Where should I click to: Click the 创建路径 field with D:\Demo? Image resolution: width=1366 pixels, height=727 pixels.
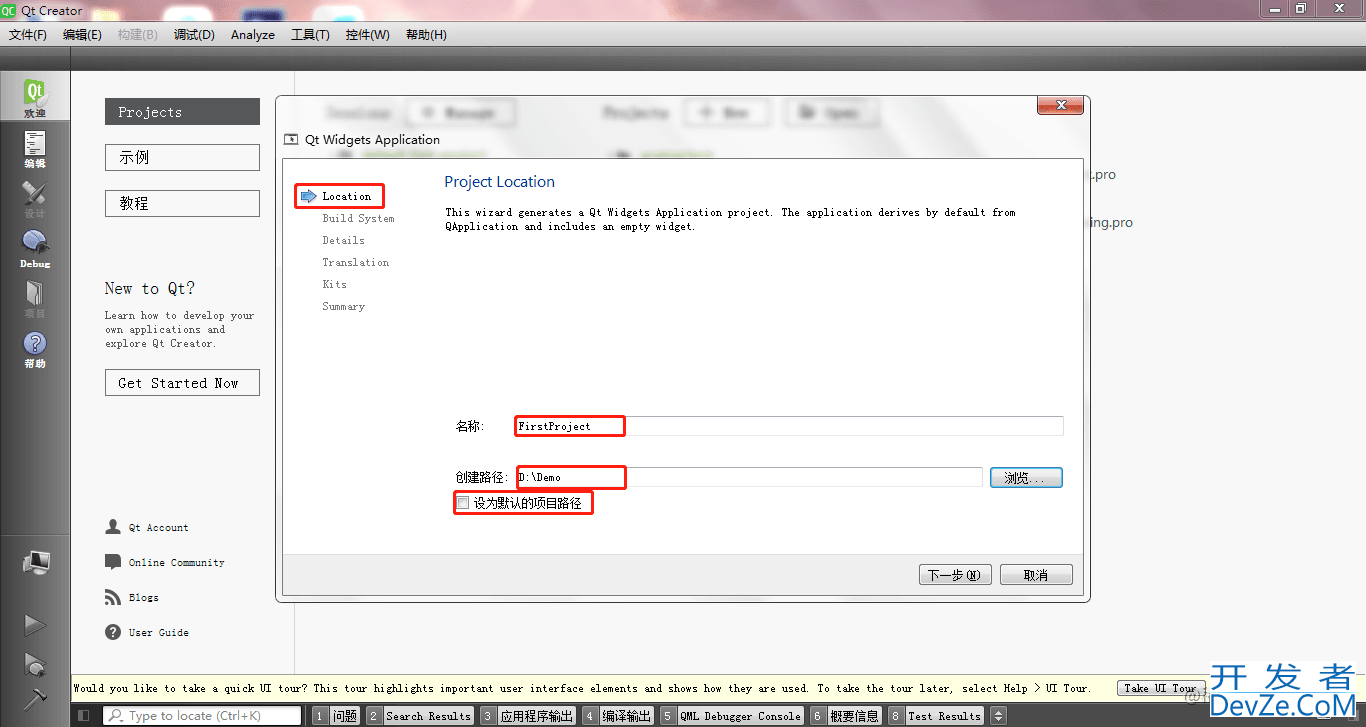(x=748, y=478)
